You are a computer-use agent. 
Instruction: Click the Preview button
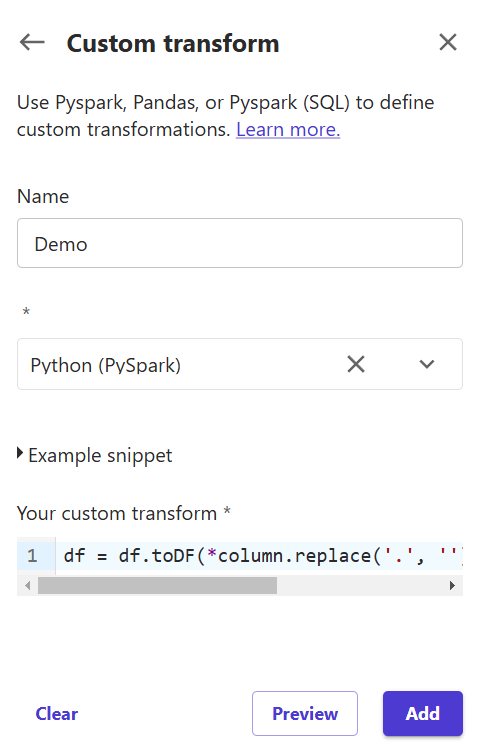305,714
